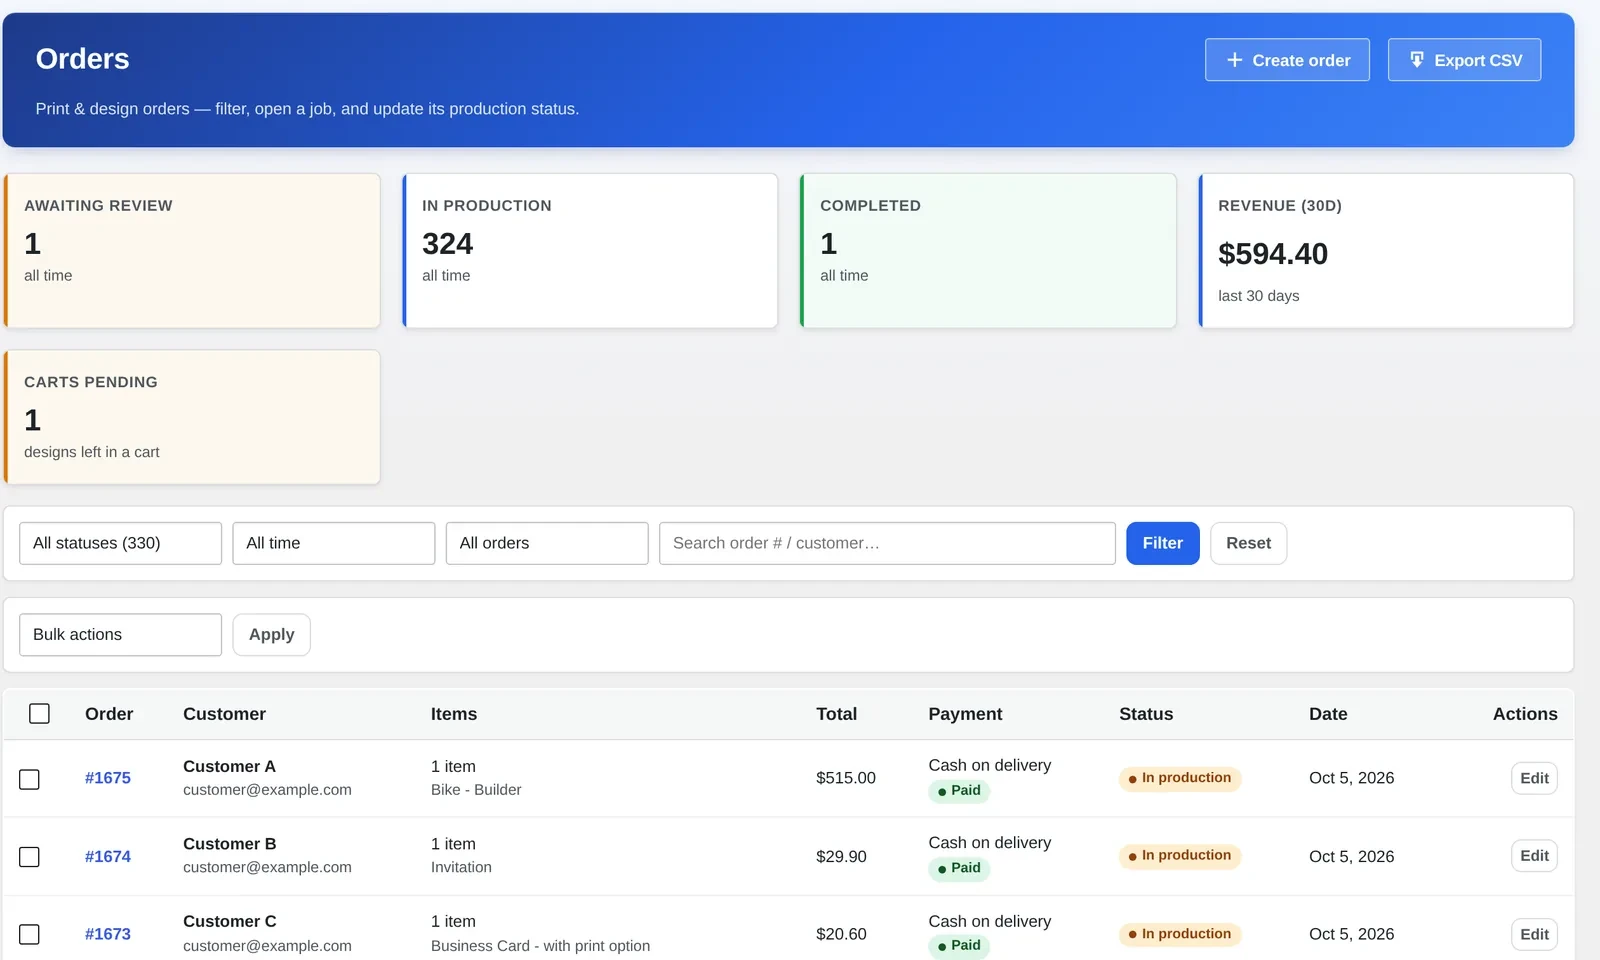Click the Bike - Builder item text

(476, 790)
